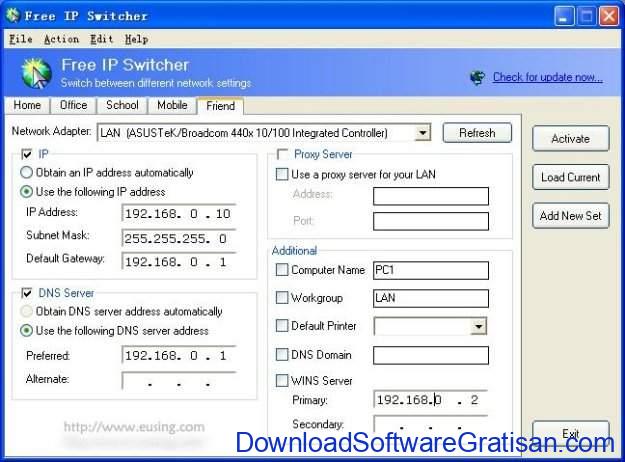The height and width of the screenshot is (462, 625).
Task: Switch to the Home tab
Action: click(x=27, y=105)
